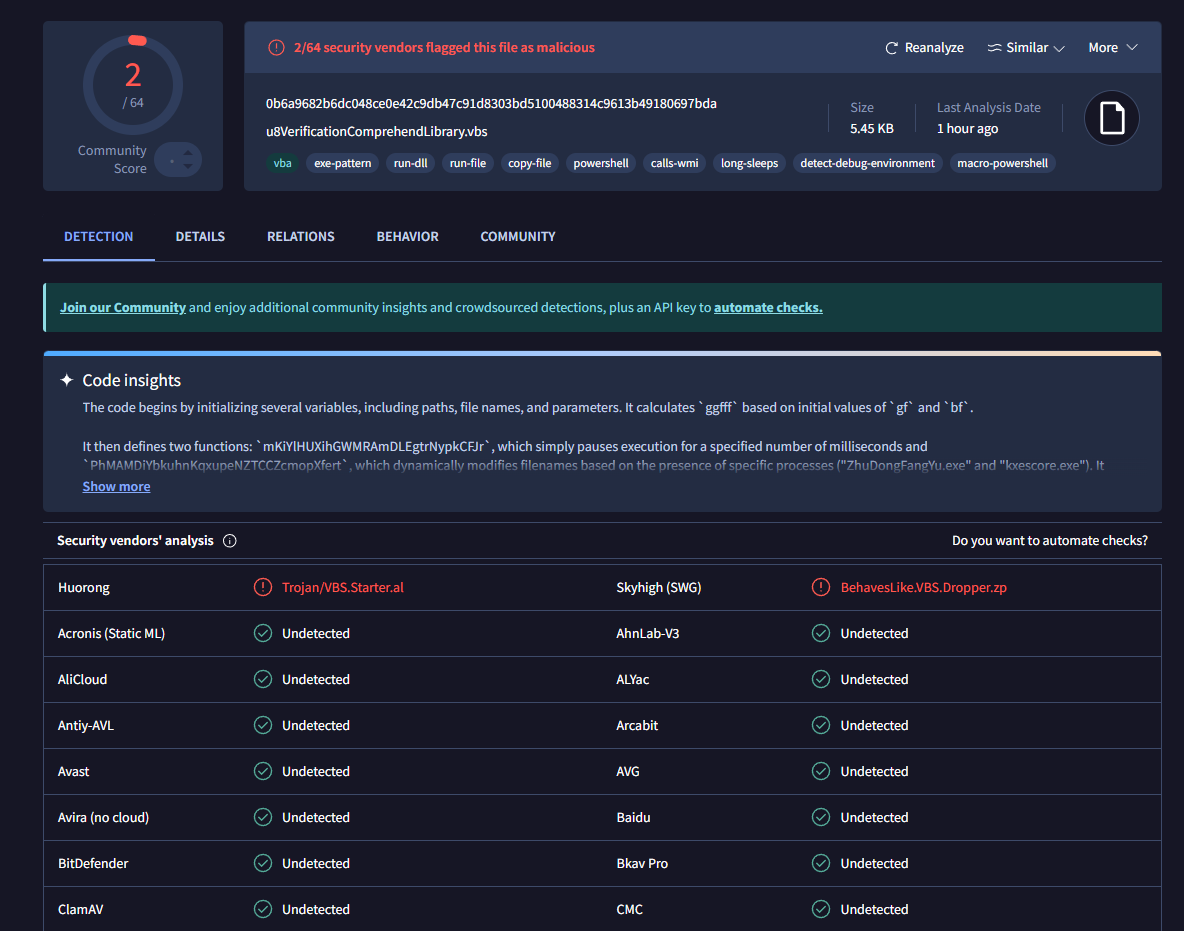Click the vba tag
Image resolution: width=1184 pixels, height=931 pixels.
click(282, 163)
